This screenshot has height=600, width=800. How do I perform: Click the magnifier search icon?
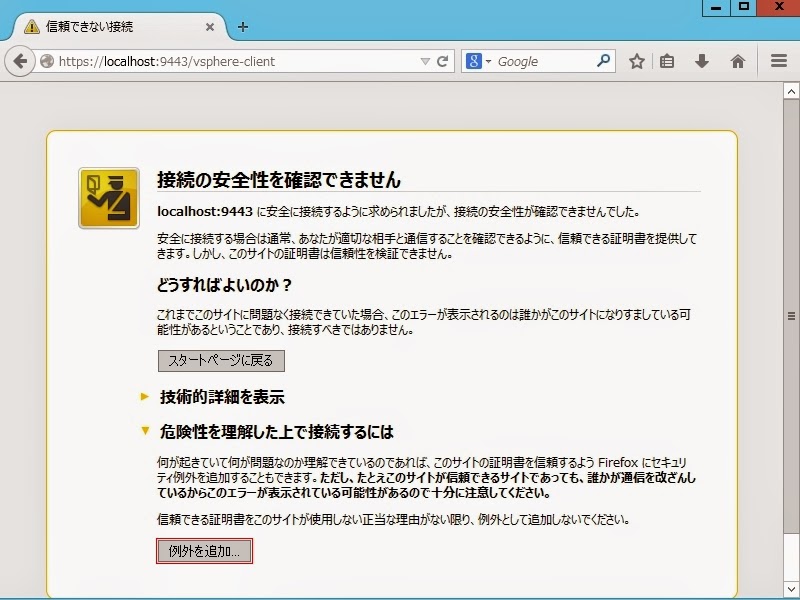tap(603, 61)
